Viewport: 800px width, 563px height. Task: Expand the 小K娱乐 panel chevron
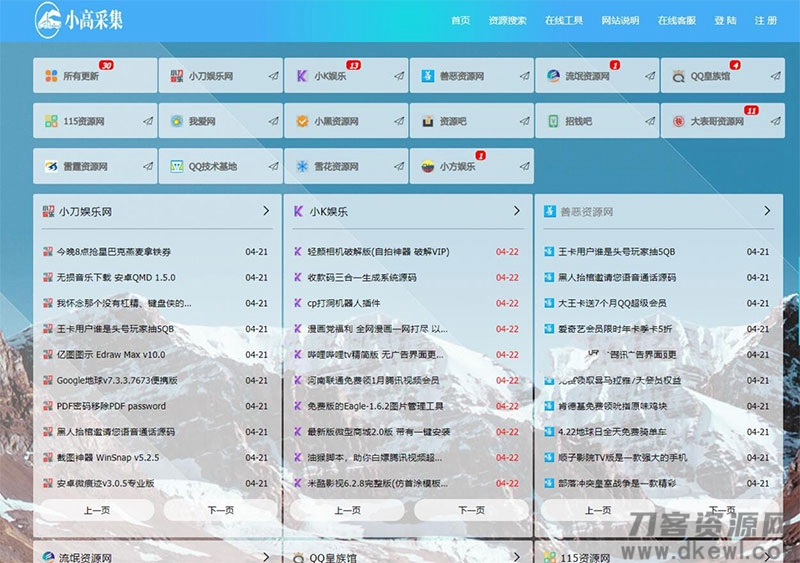(516, 211)
